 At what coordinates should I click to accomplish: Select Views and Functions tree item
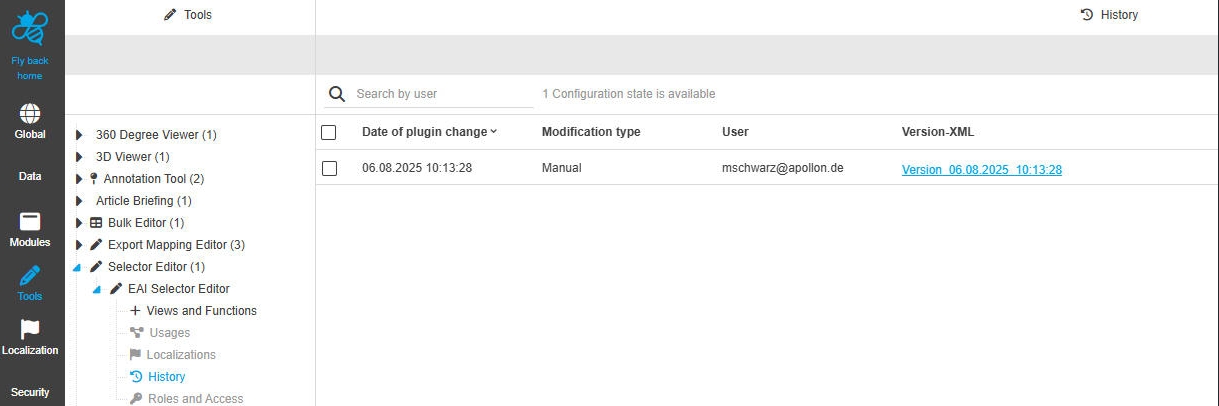coord(201,311)
